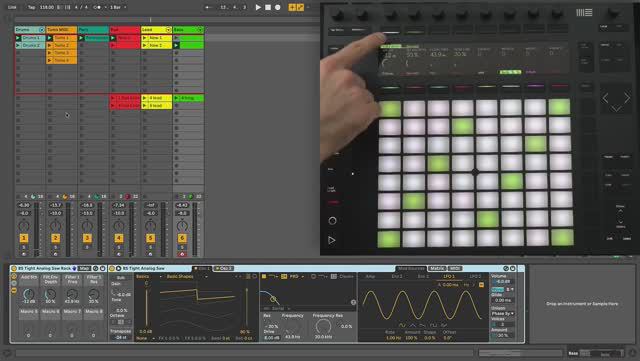The image size is (640, 361).
Task: Click the Link button
Action: [x=12, y=7]
